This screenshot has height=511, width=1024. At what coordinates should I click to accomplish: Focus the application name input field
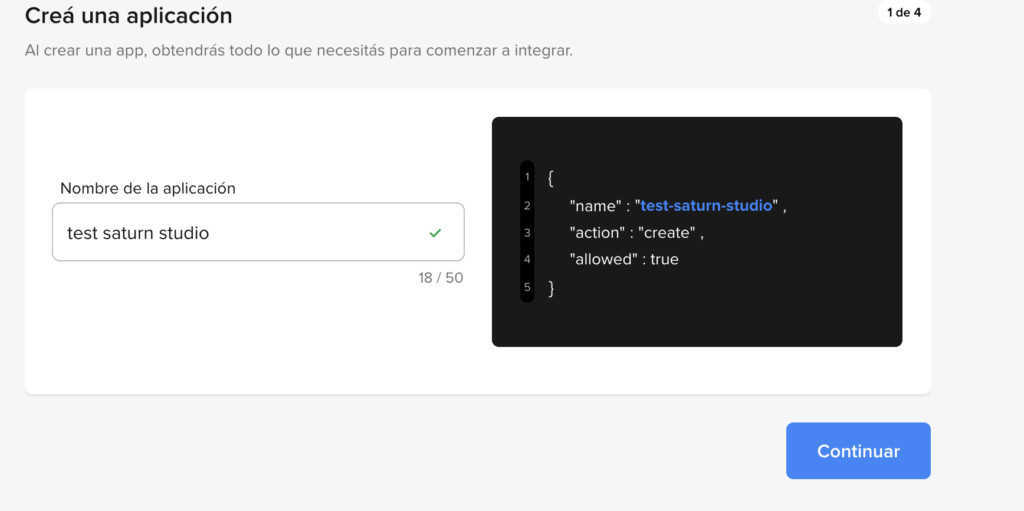[240, 233]
